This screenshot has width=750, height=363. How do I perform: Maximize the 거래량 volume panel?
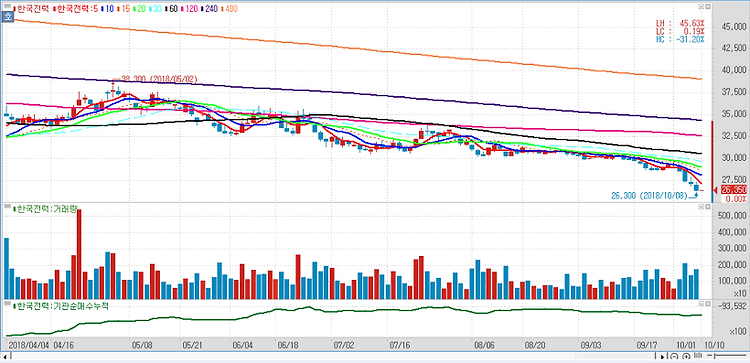pos(700,207)
